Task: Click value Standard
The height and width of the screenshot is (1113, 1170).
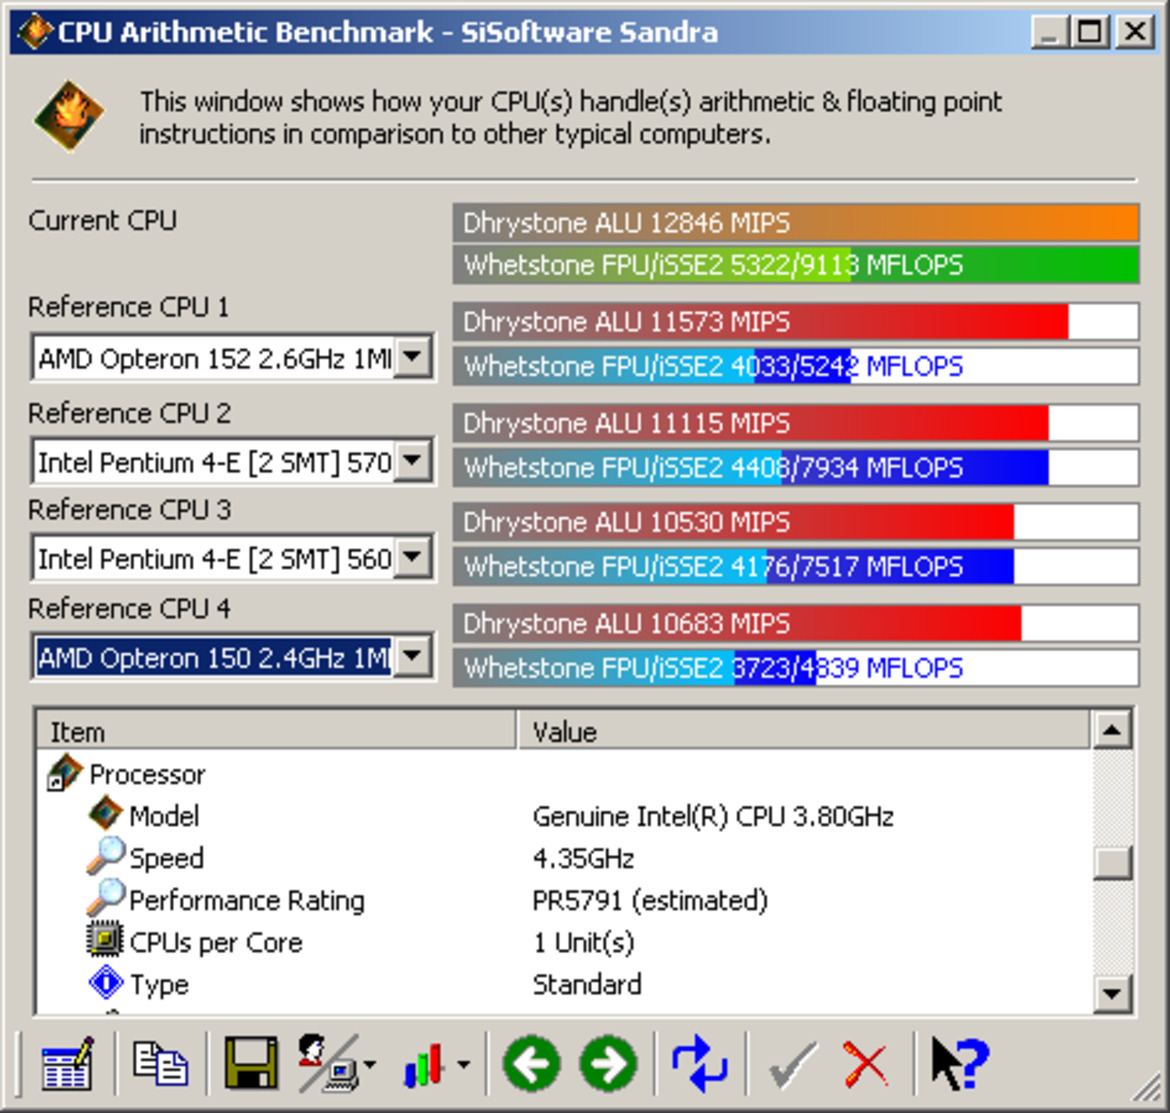Action: click(x=586, y=985)
